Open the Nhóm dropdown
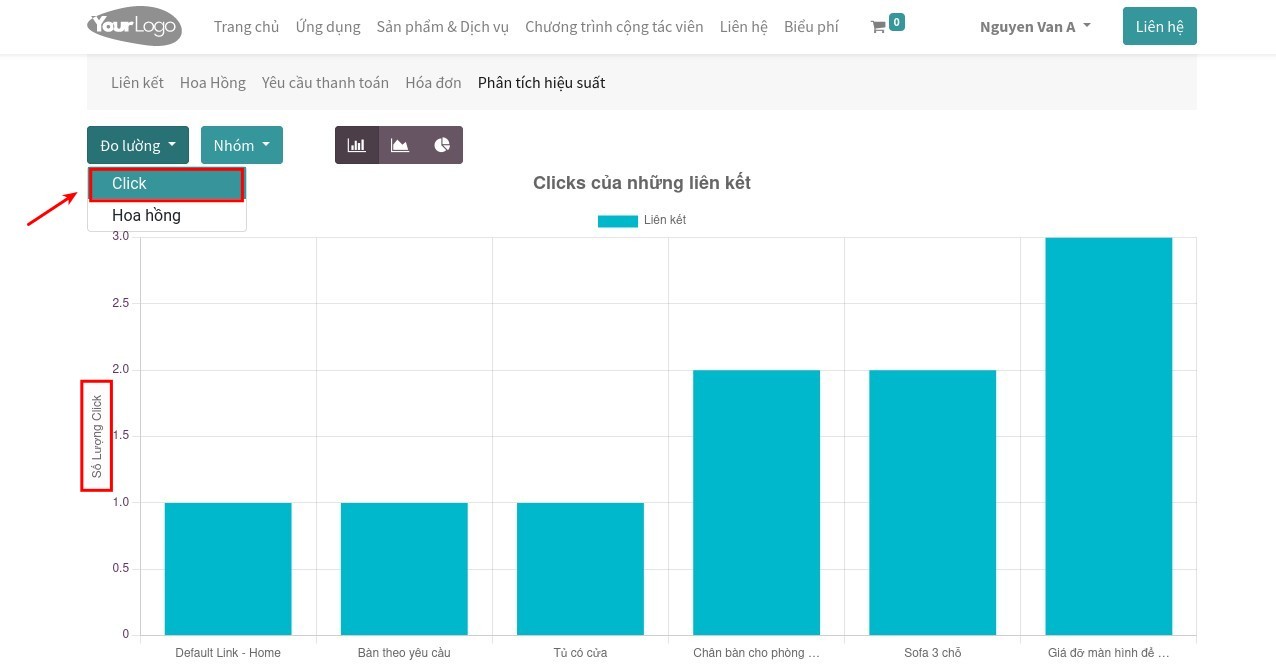Screen dimensions: 1276x664 [x=242, y=145]
